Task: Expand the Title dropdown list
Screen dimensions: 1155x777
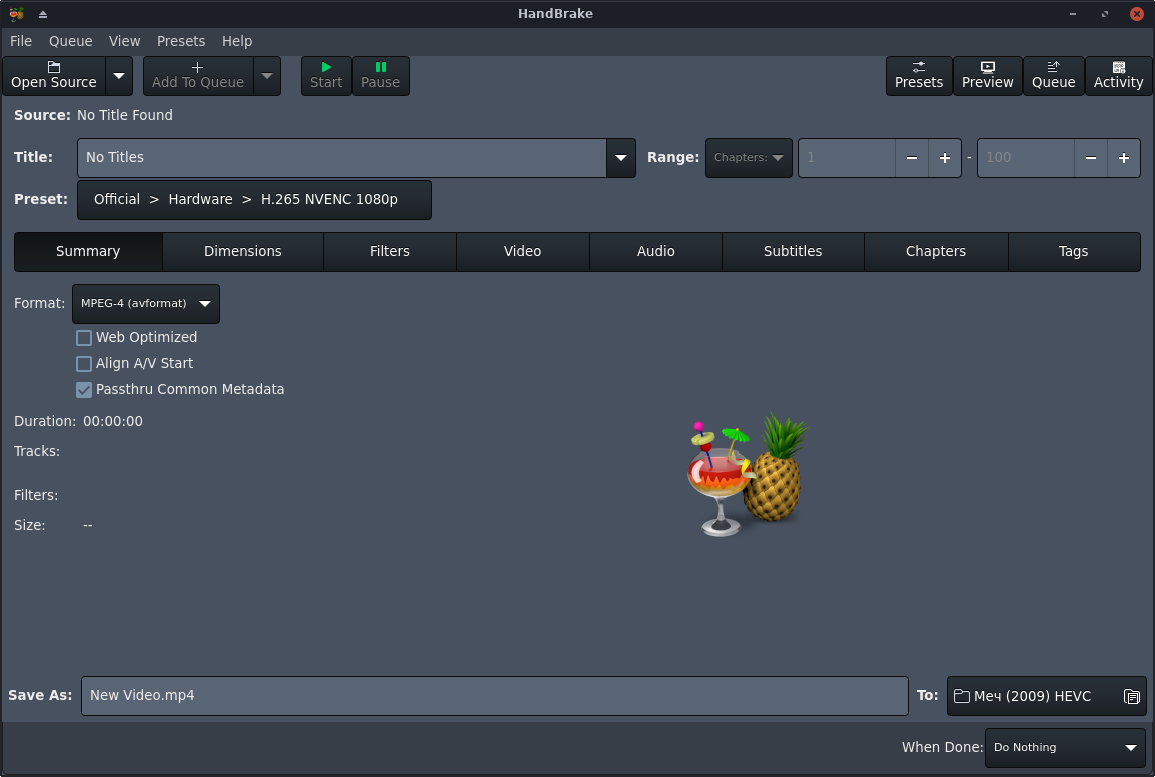Action: (620, 158)
